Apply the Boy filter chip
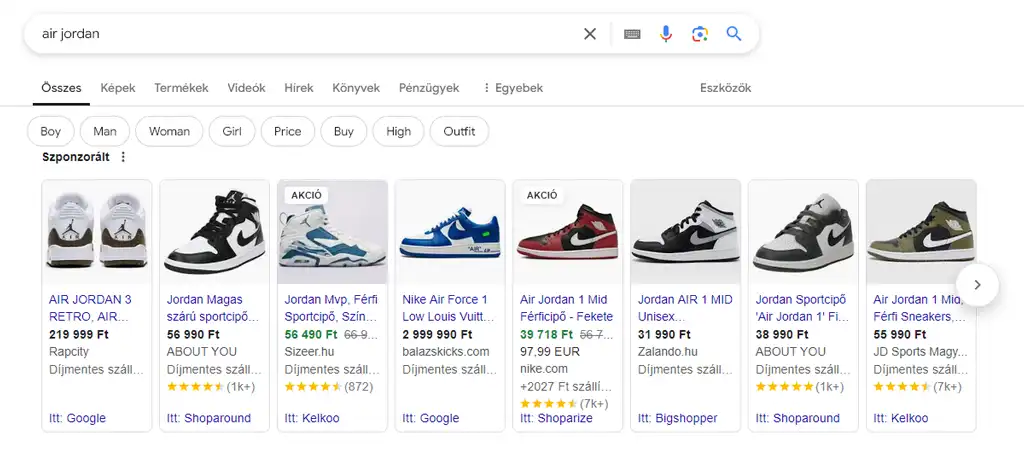This screenshot has width=1024, height=450. [50, 131]
